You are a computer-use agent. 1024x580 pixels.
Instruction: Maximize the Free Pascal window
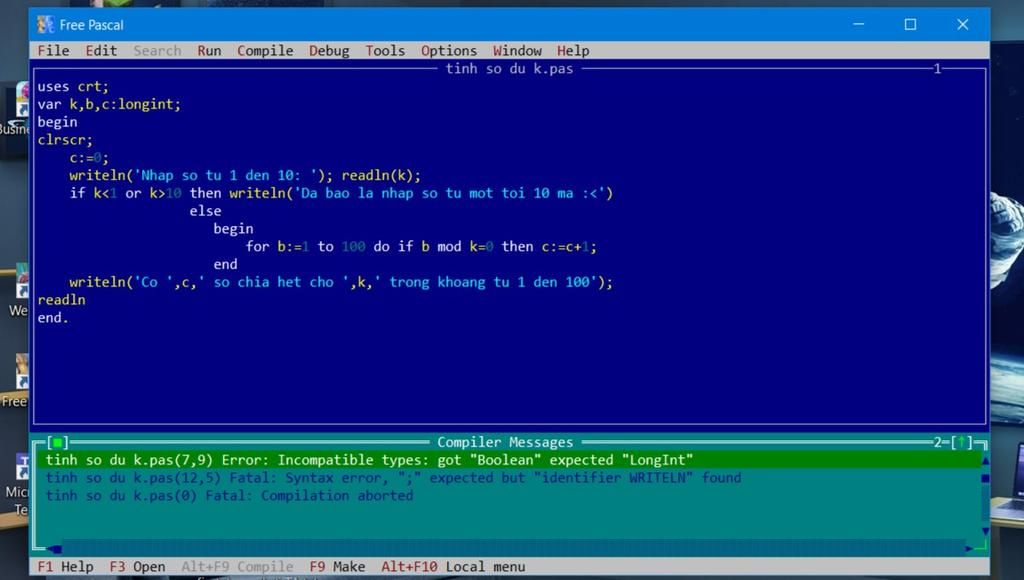tap(910, 25)
